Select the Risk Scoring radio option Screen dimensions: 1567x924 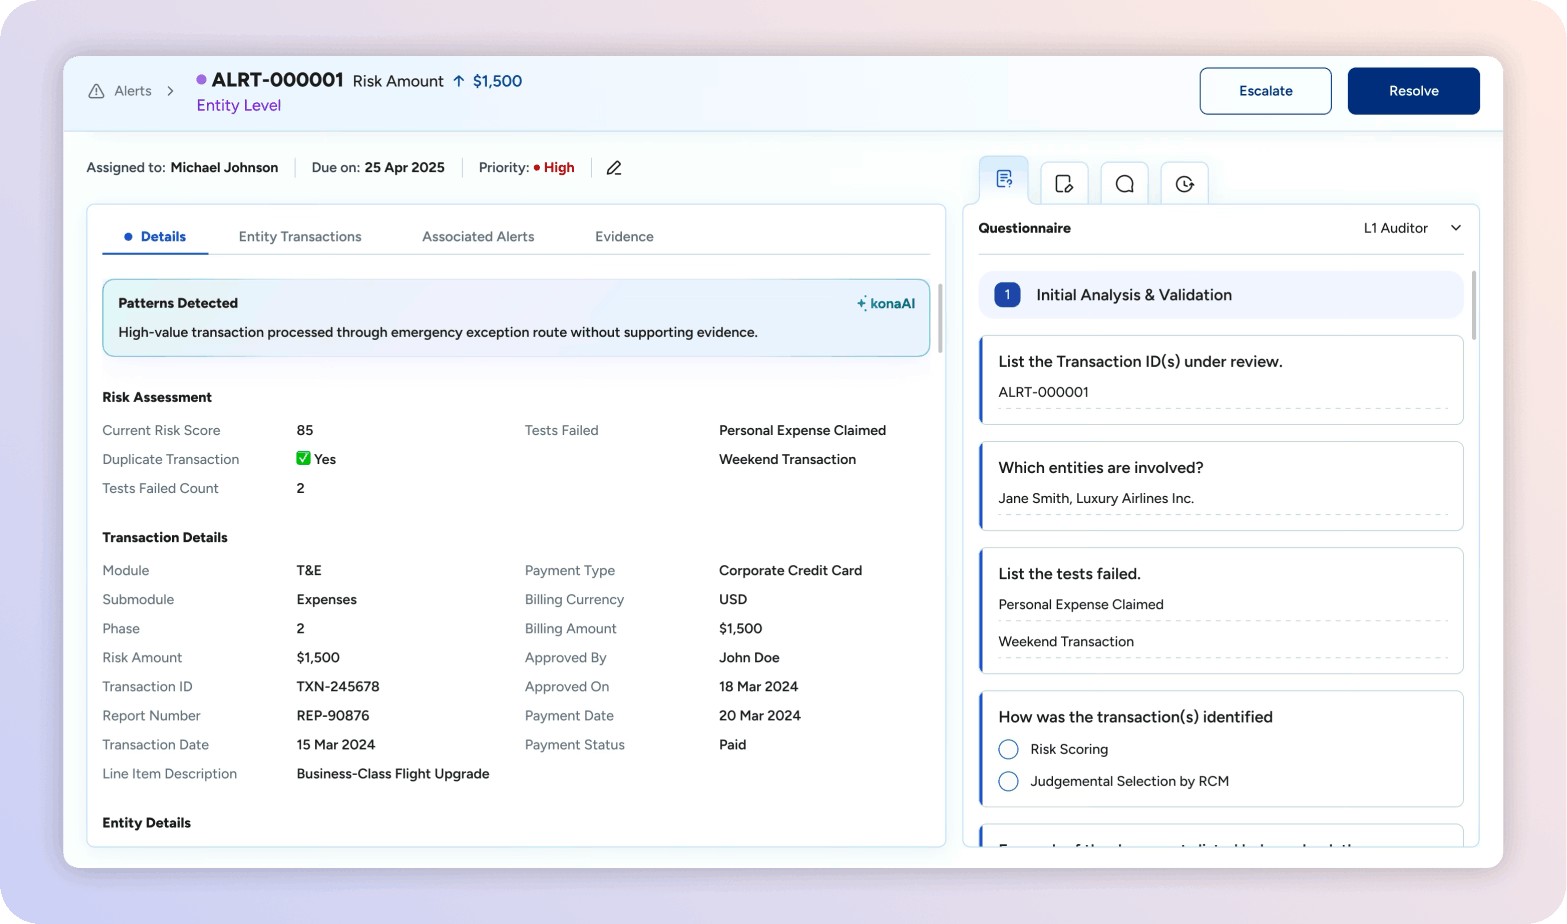pos(1008,749)
